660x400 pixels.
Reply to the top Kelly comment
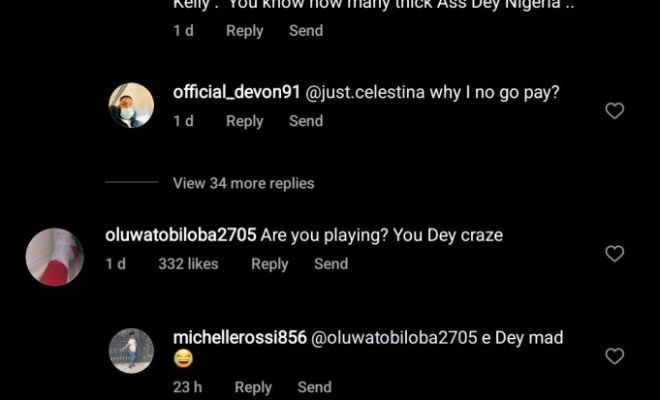(244, 31)
